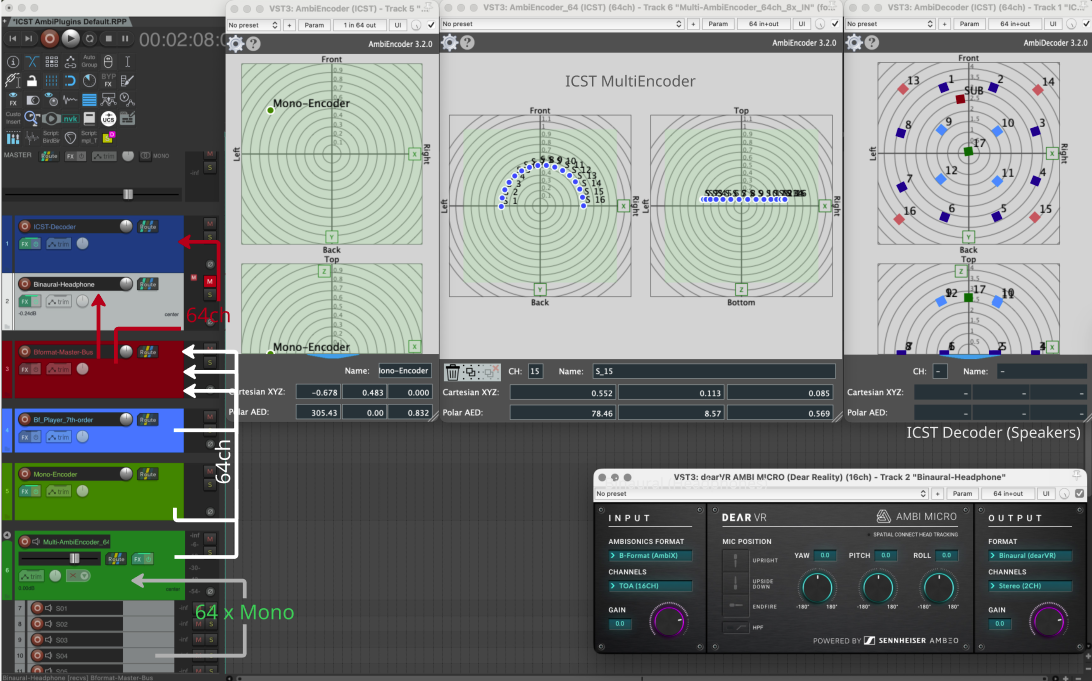Click the HPF filter icon in dearVR
The image size is (1092, 681).
(735, 627)
